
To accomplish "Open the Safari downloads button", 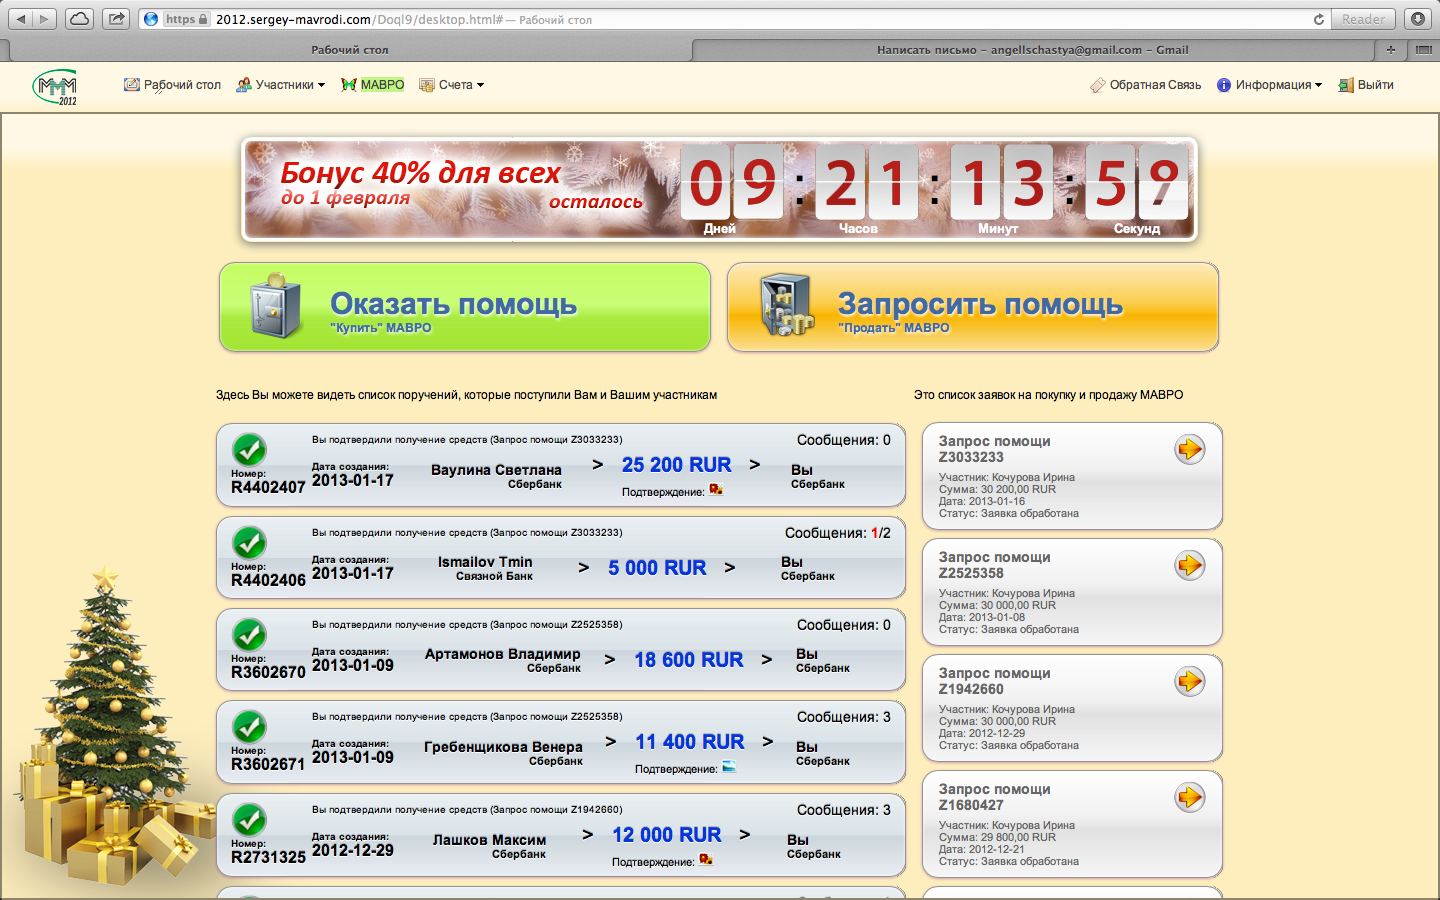I will point(1418,19).
